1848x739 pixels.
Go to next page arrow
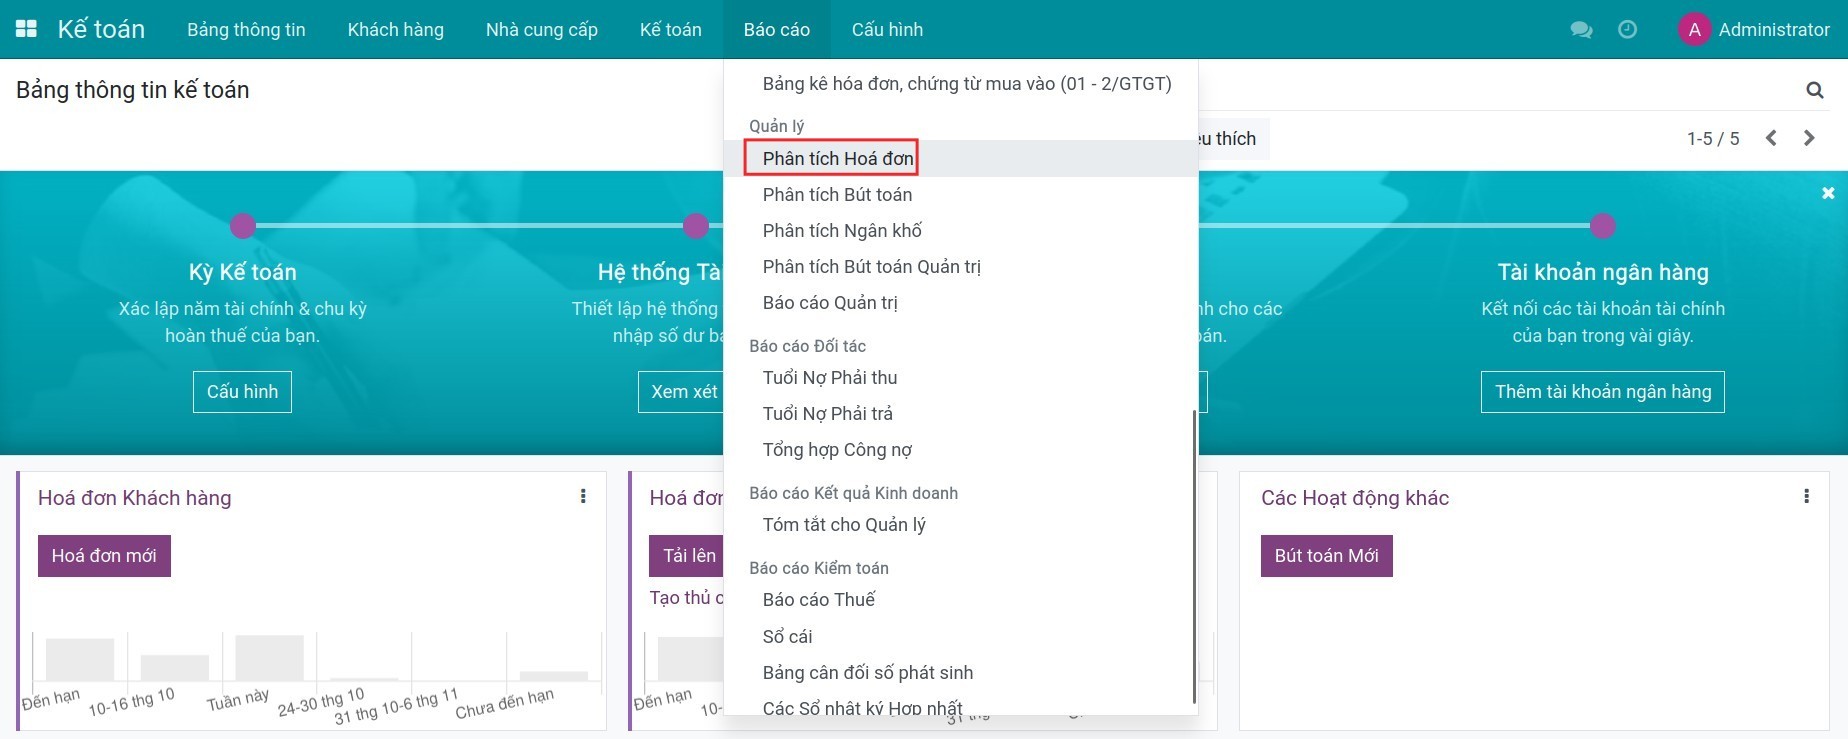[x=1809, y=138]
